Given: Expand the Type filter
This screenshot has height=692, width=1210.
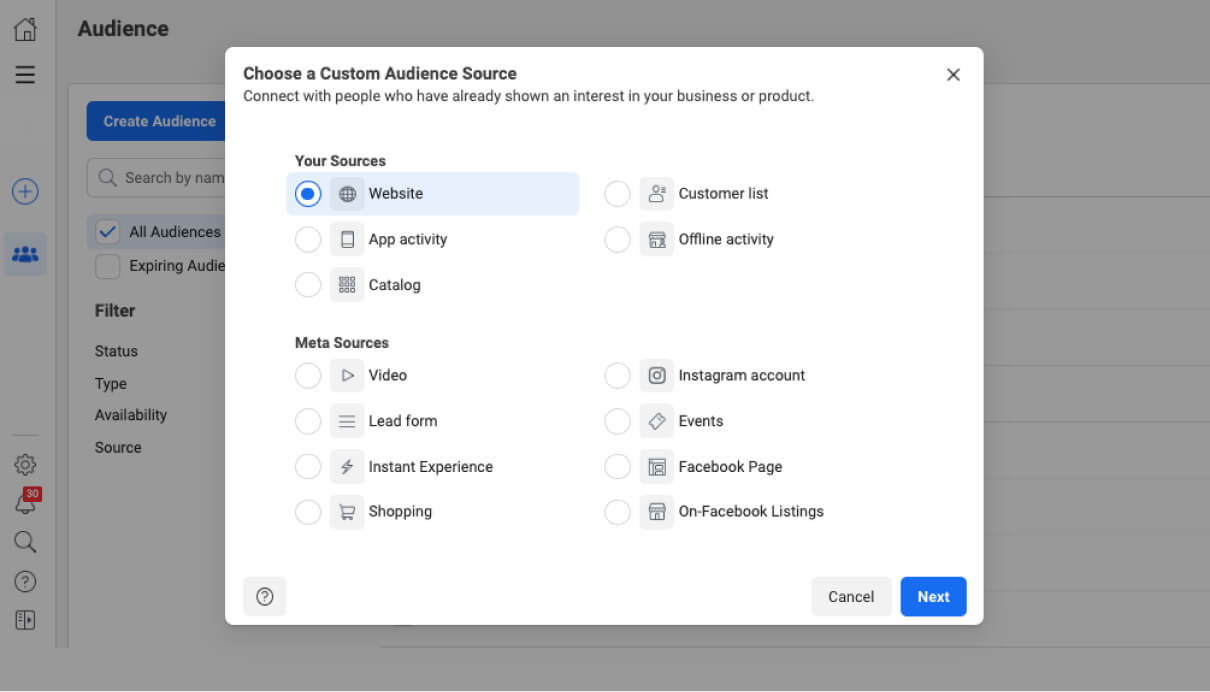Looking at the screenshot, I should (x=111, y=384).
